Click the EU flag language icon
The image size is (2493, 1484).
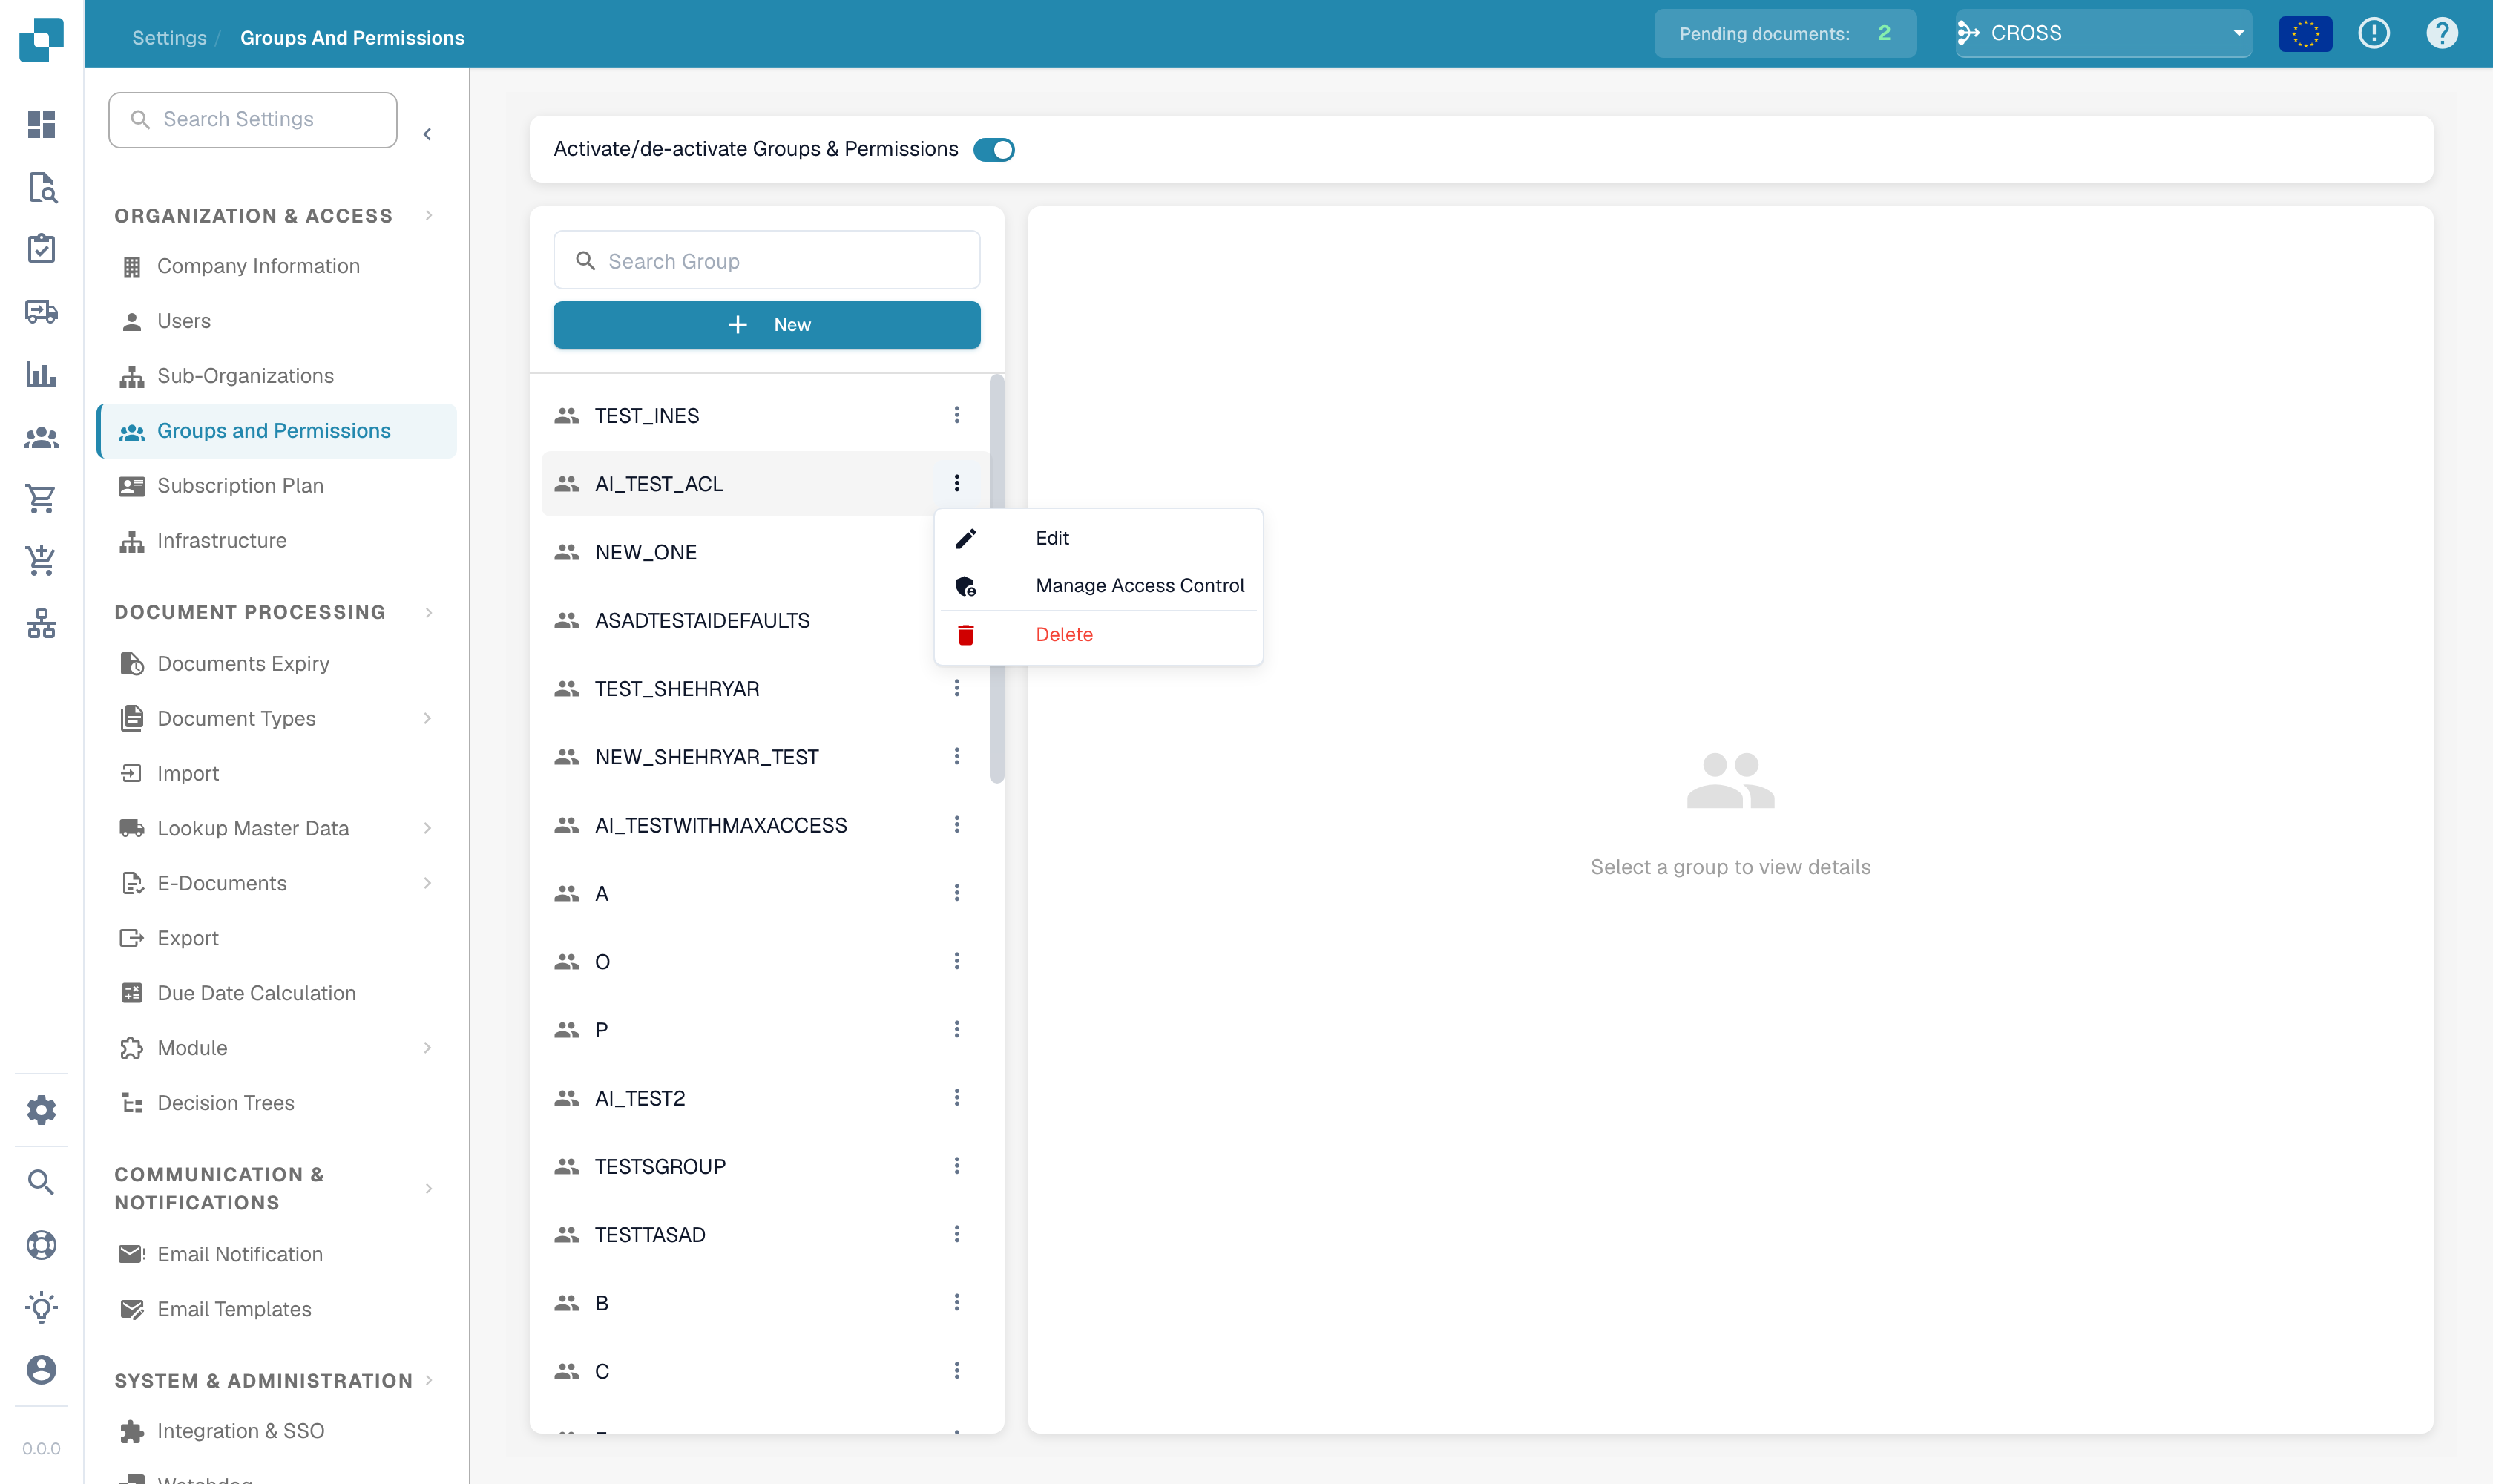[2305, 33]
